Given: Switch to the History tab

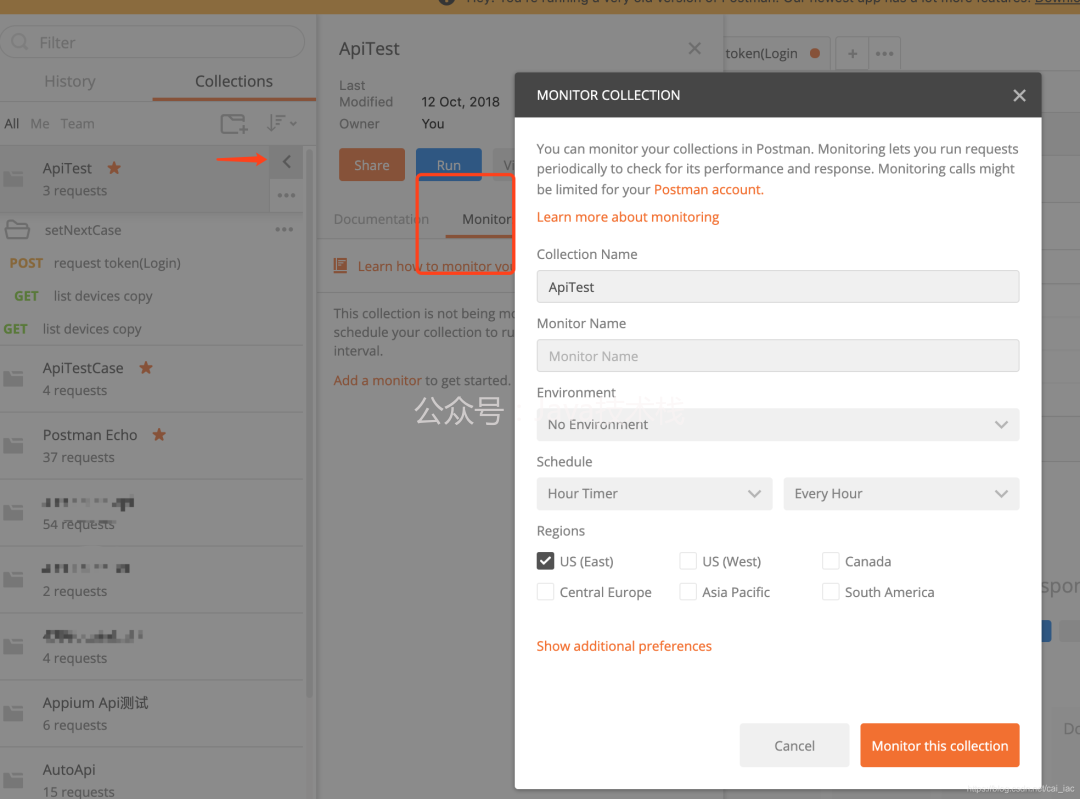Looking at the screenshot, I should point(70,81).
